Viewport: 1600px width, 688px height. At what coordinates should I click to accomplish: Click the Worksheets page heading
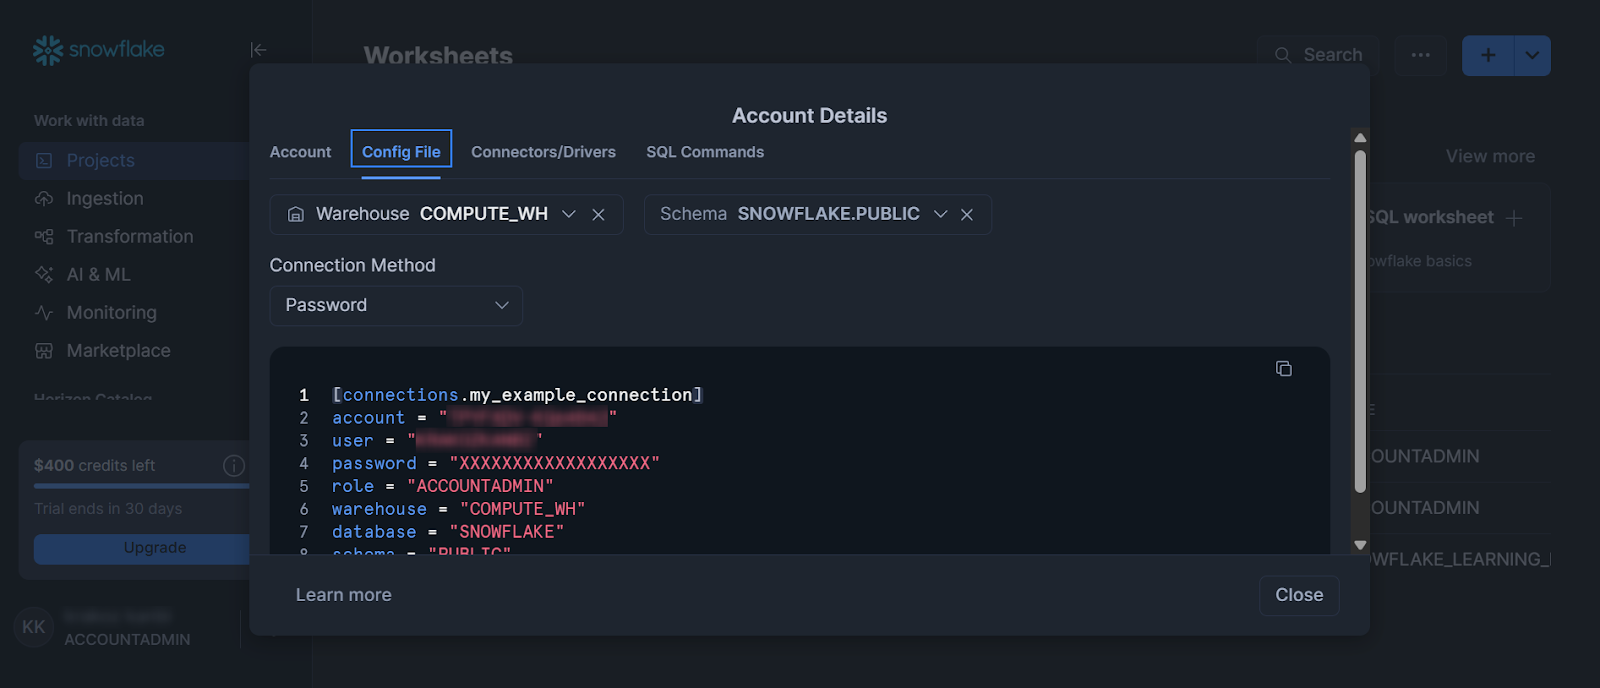[438, 56]
